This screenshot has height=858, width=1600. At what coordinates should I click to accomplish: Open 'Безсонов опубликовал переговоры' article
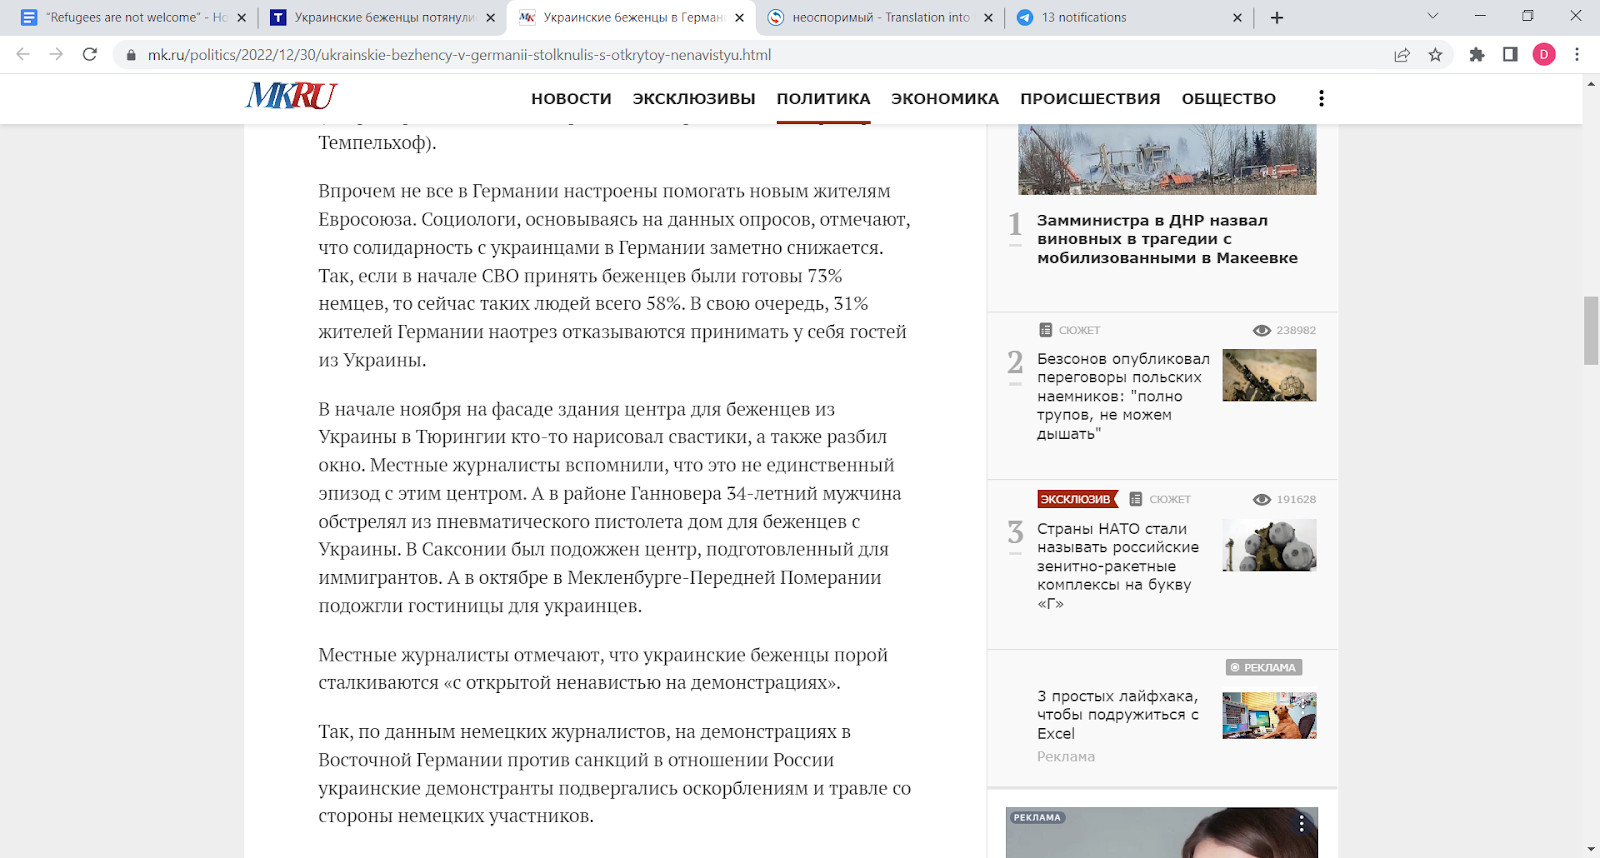tap(1123, 396)
